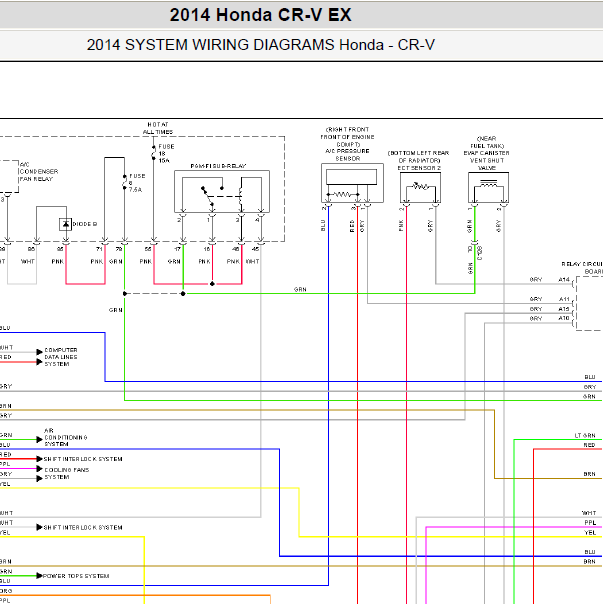Click terminal label 'A11' on relay circuit board
This screenshot has width=603, height=604.
point(564,299)
